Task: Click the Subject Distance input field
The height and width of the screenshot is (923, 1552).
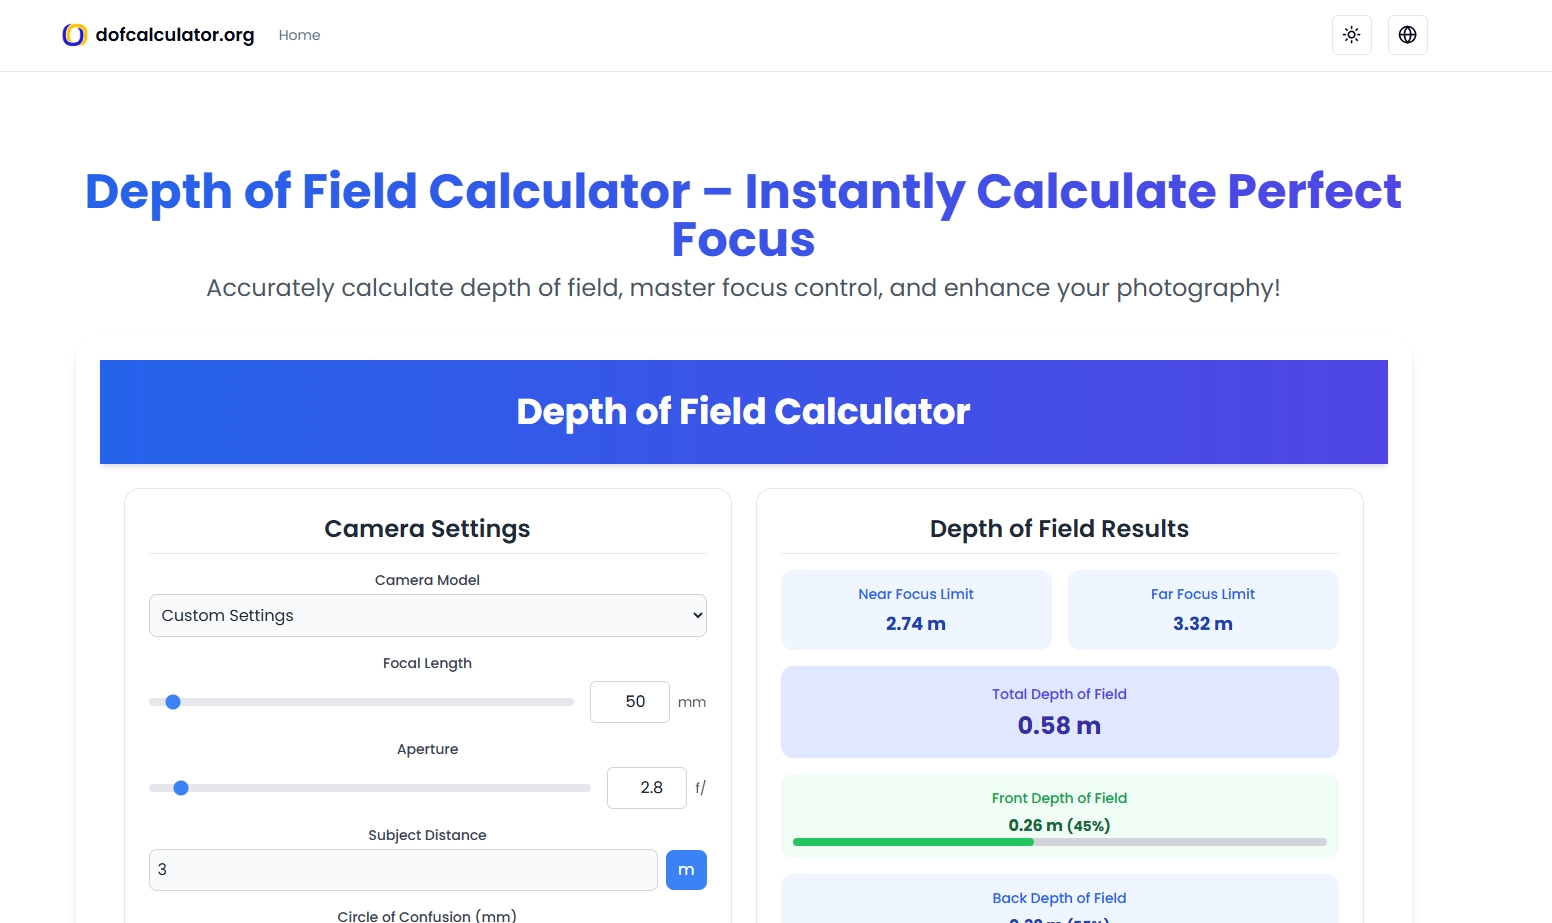Action: (x=403, y=870)
